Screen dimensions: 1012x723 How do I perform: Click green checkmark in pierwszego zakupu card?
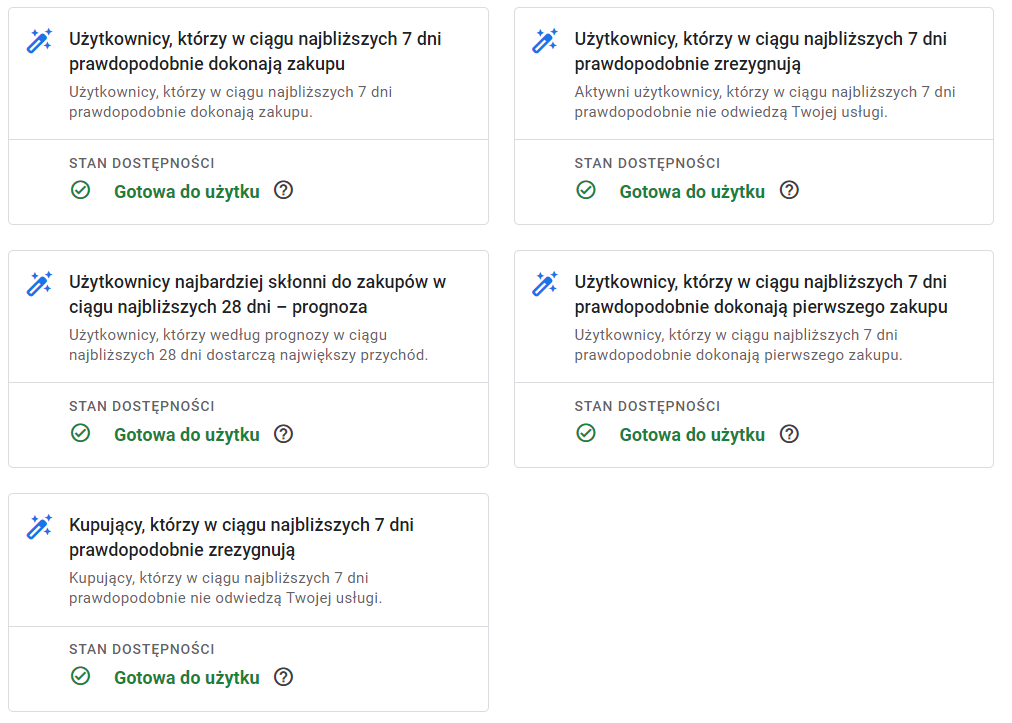click(x=586, y=433)
